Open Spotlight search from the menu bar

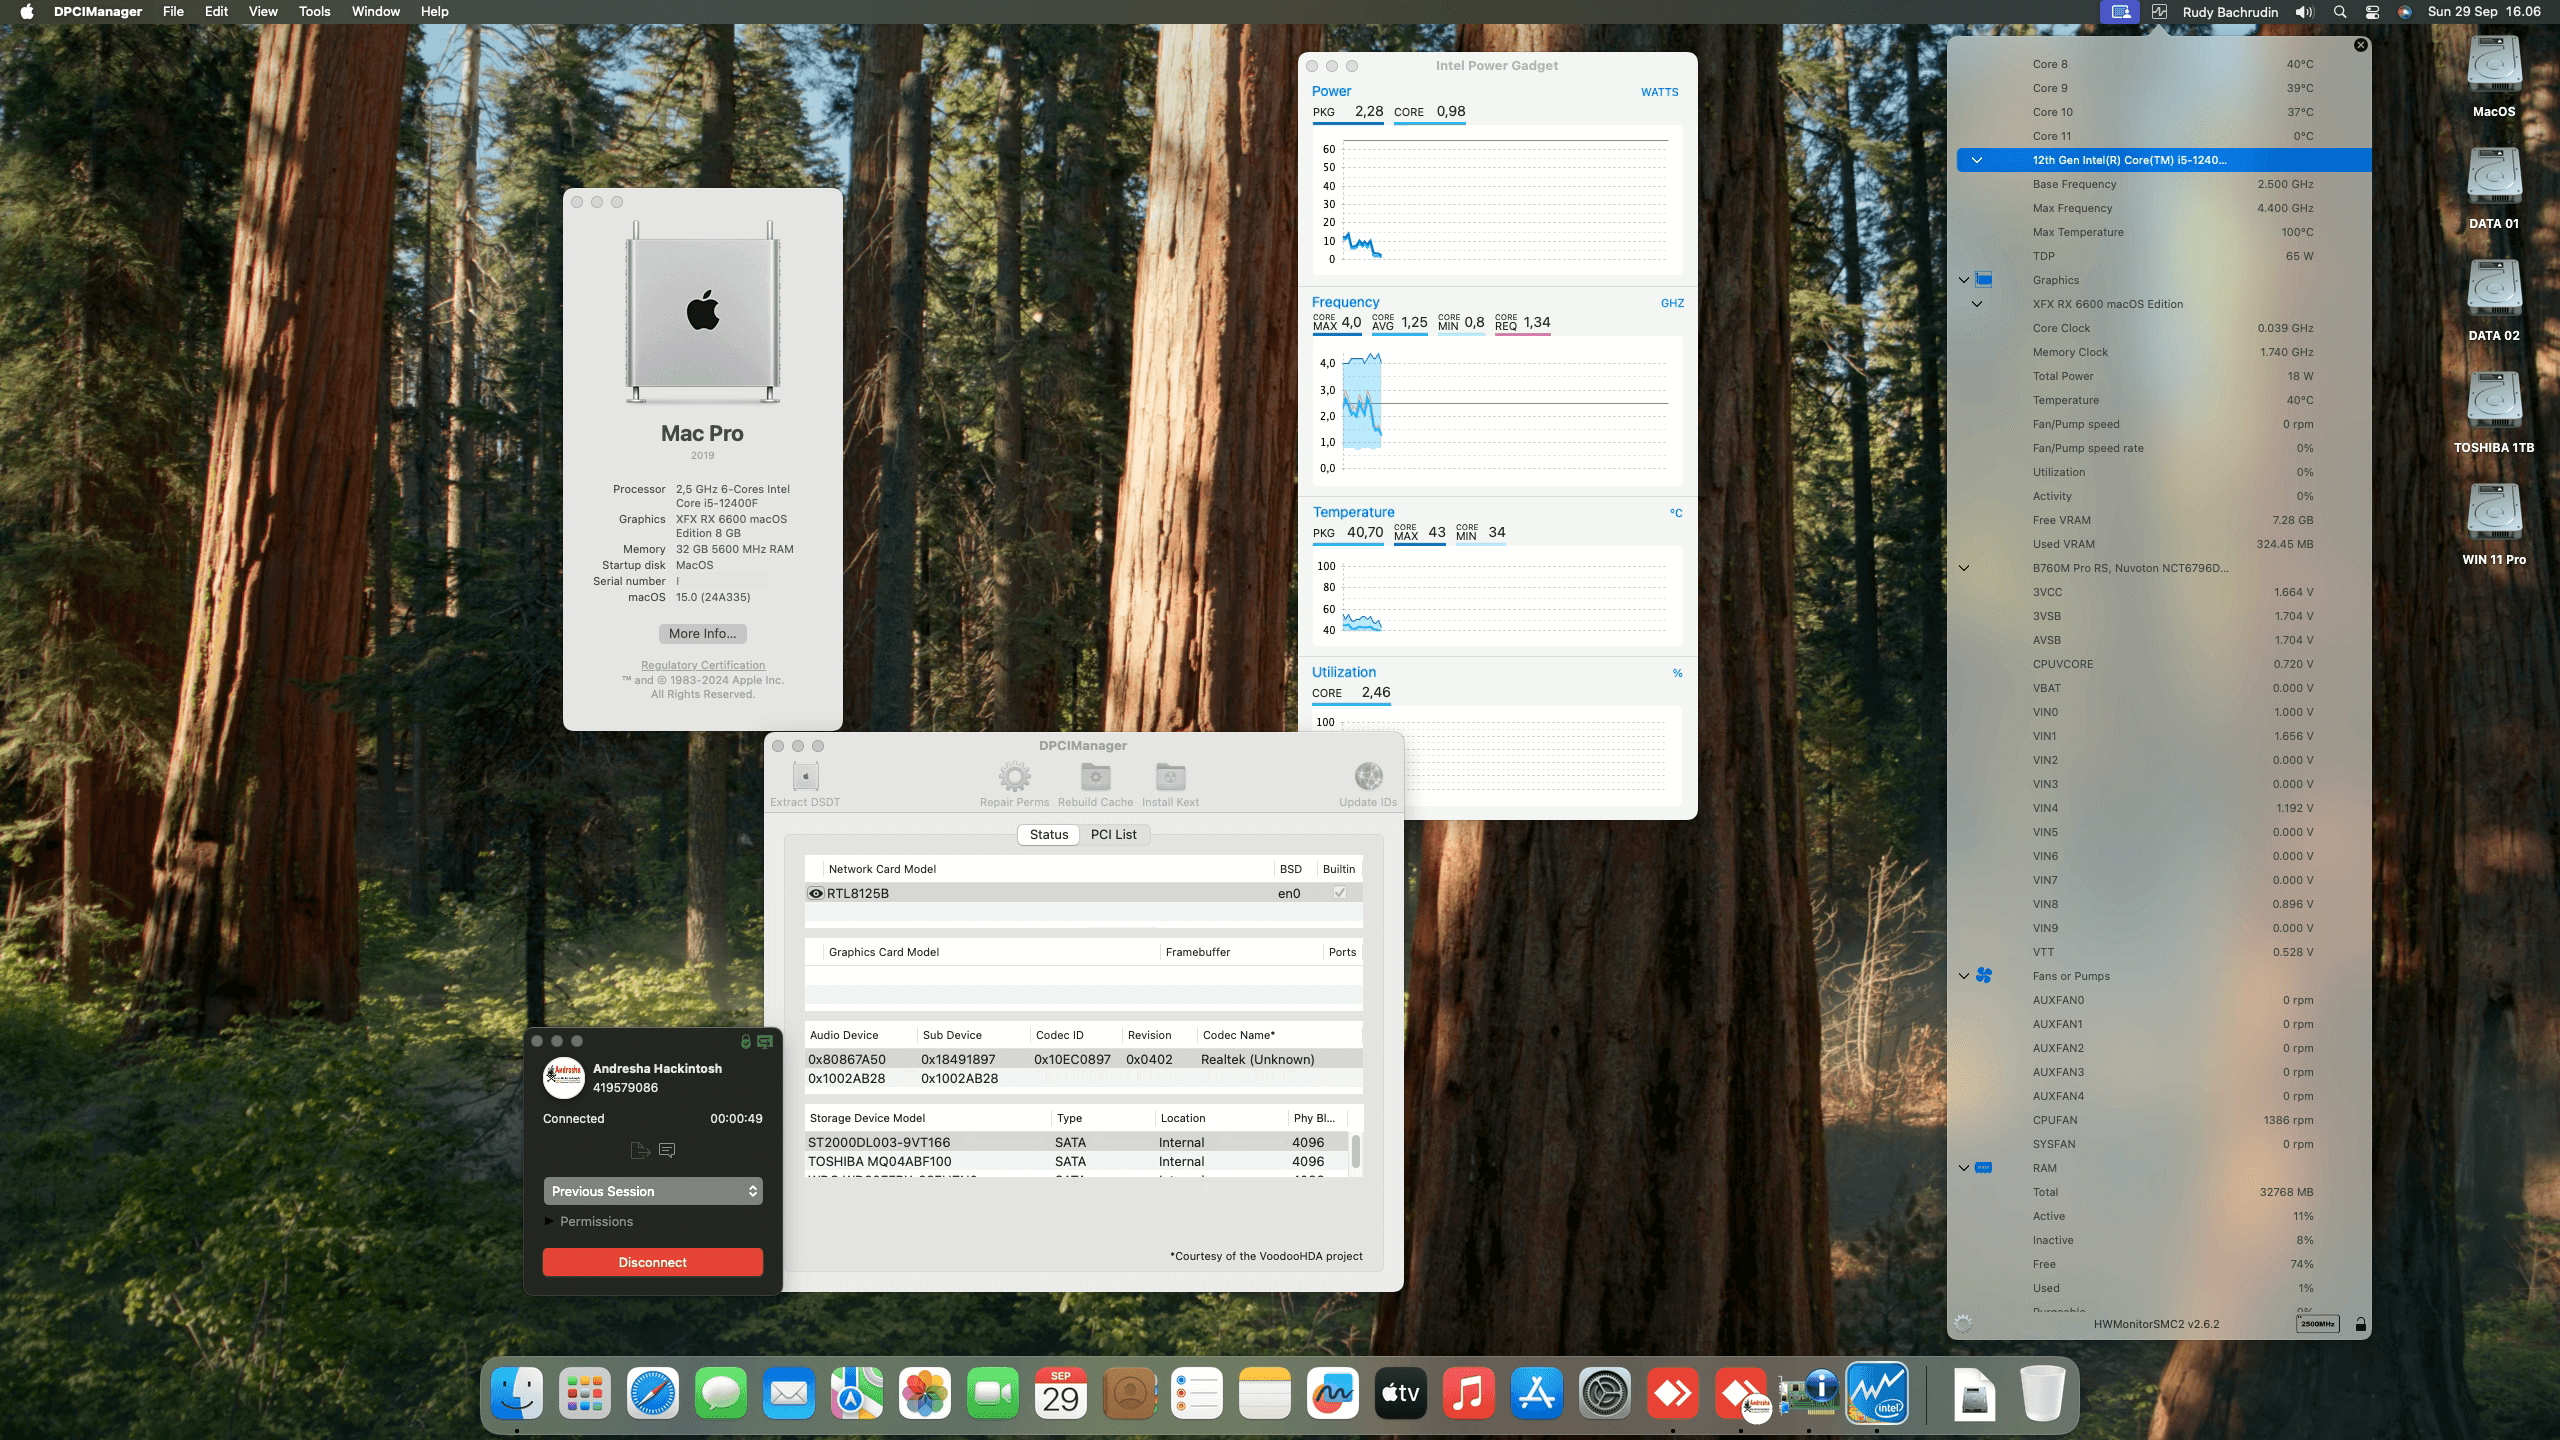(x=2339, y=11)
